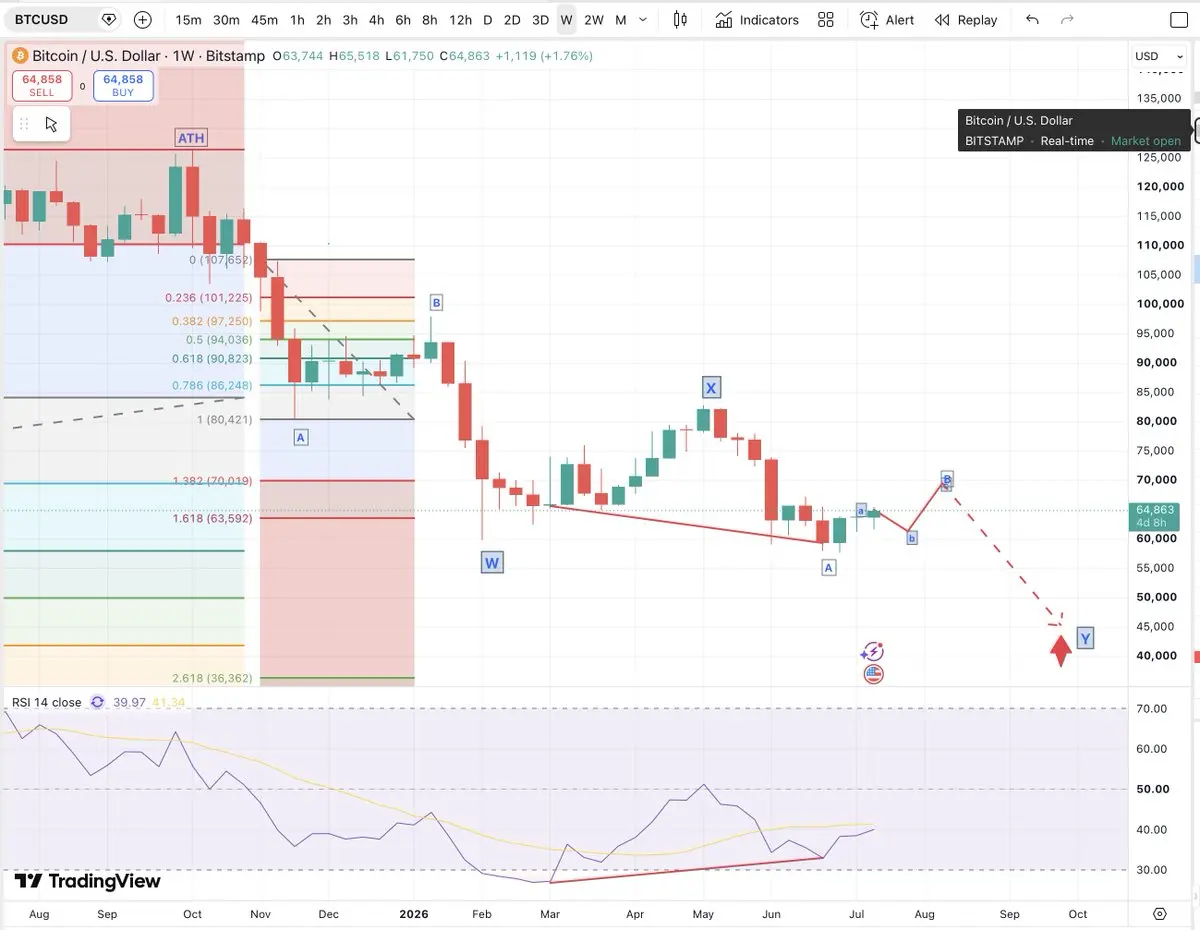Pick the D daily interval
Image resolution: width=1200 pixels, height=930 pixels.
487,20
